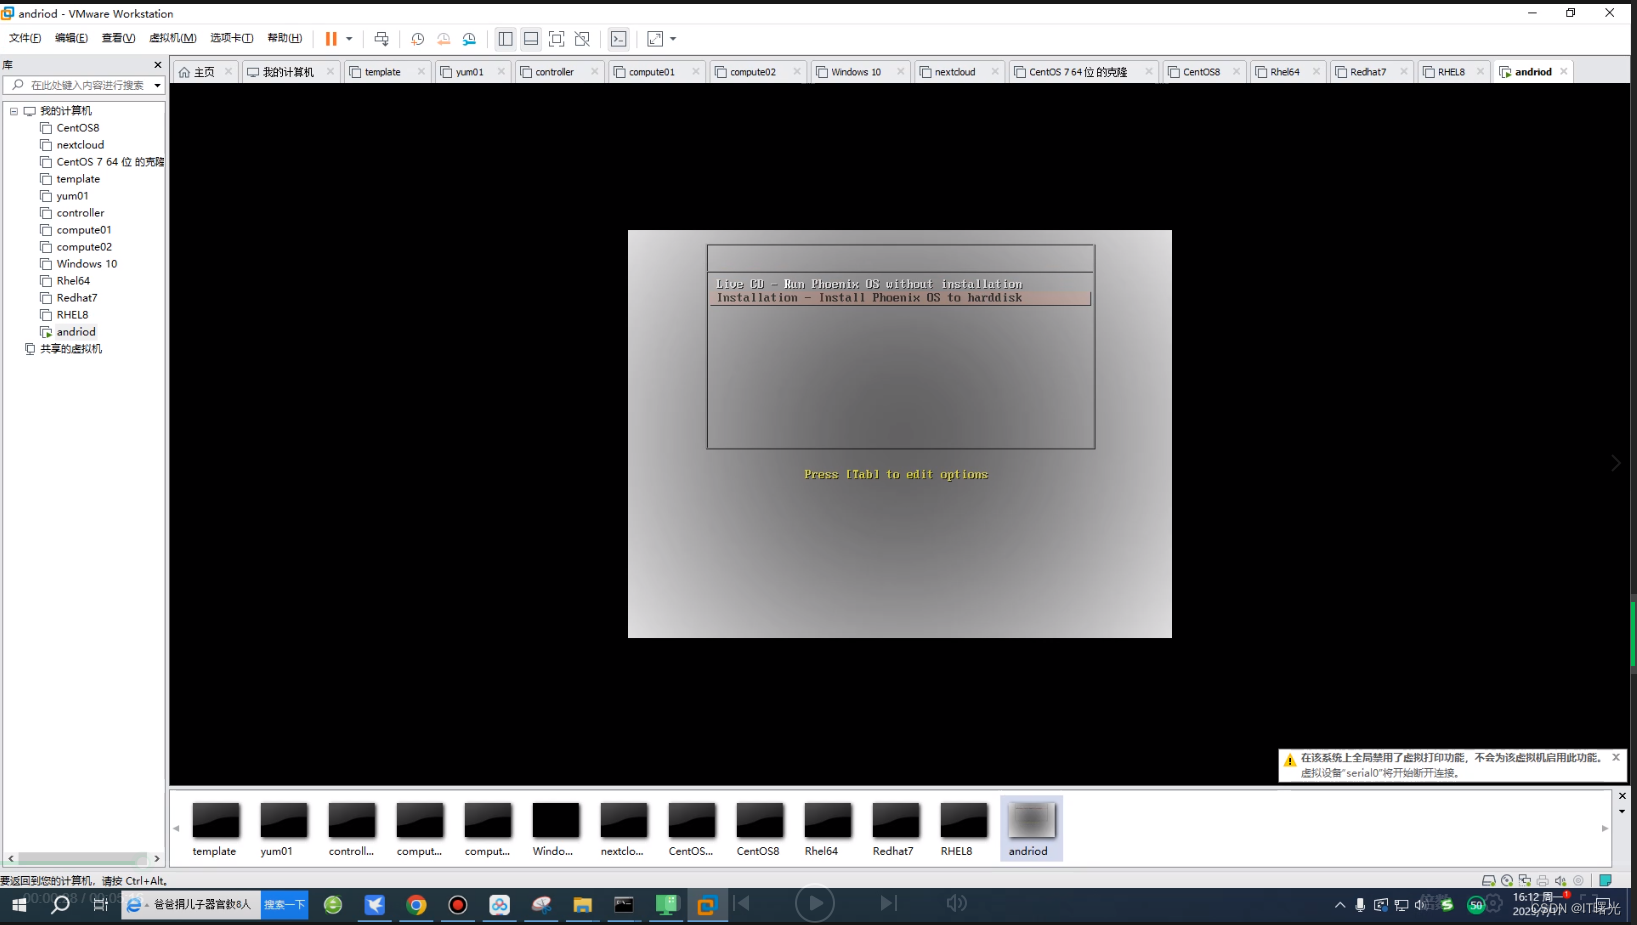The image size is (1637, 925).
Task: Open the template VM thumbnail
Action: (215, 829)
